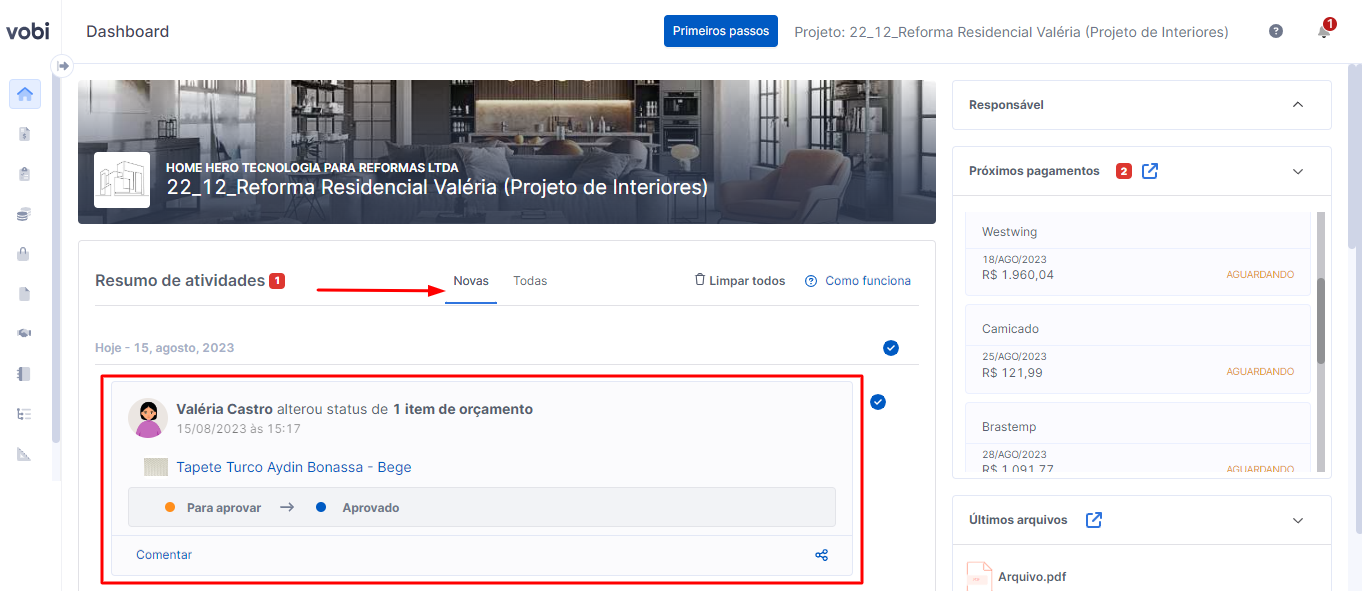Open the Brastemp payment card
The width and height of the screenshot is (1362, 591).
click(x=1137, y=438)
